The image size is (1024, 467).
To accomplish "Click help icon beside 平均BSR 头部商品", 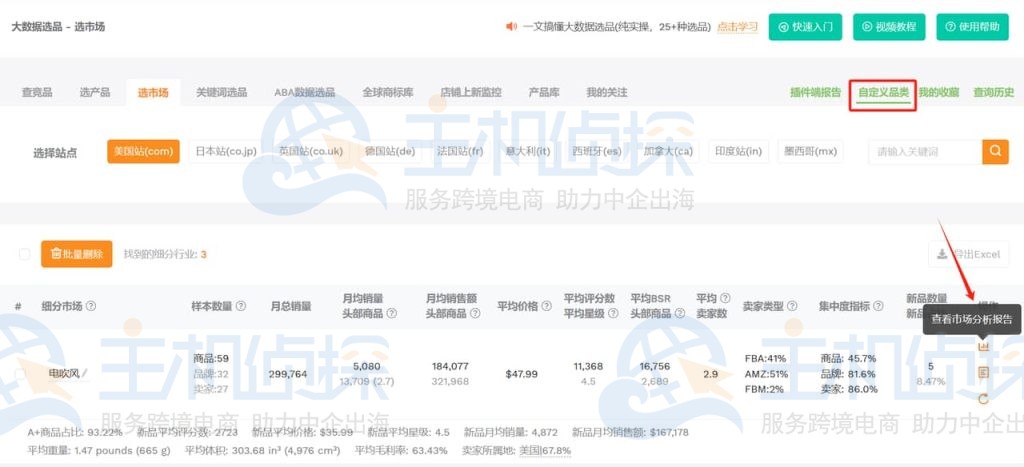I will (x=680, y=314).
